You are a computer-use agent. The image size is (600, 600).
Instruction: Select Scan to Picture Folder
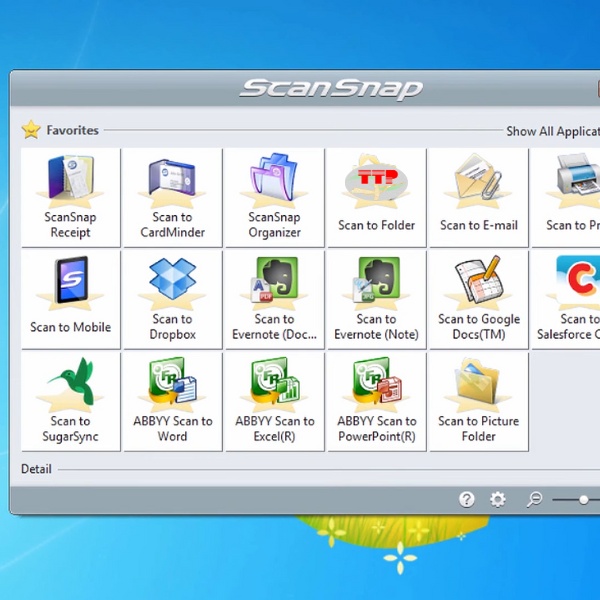tap(478, 401)
